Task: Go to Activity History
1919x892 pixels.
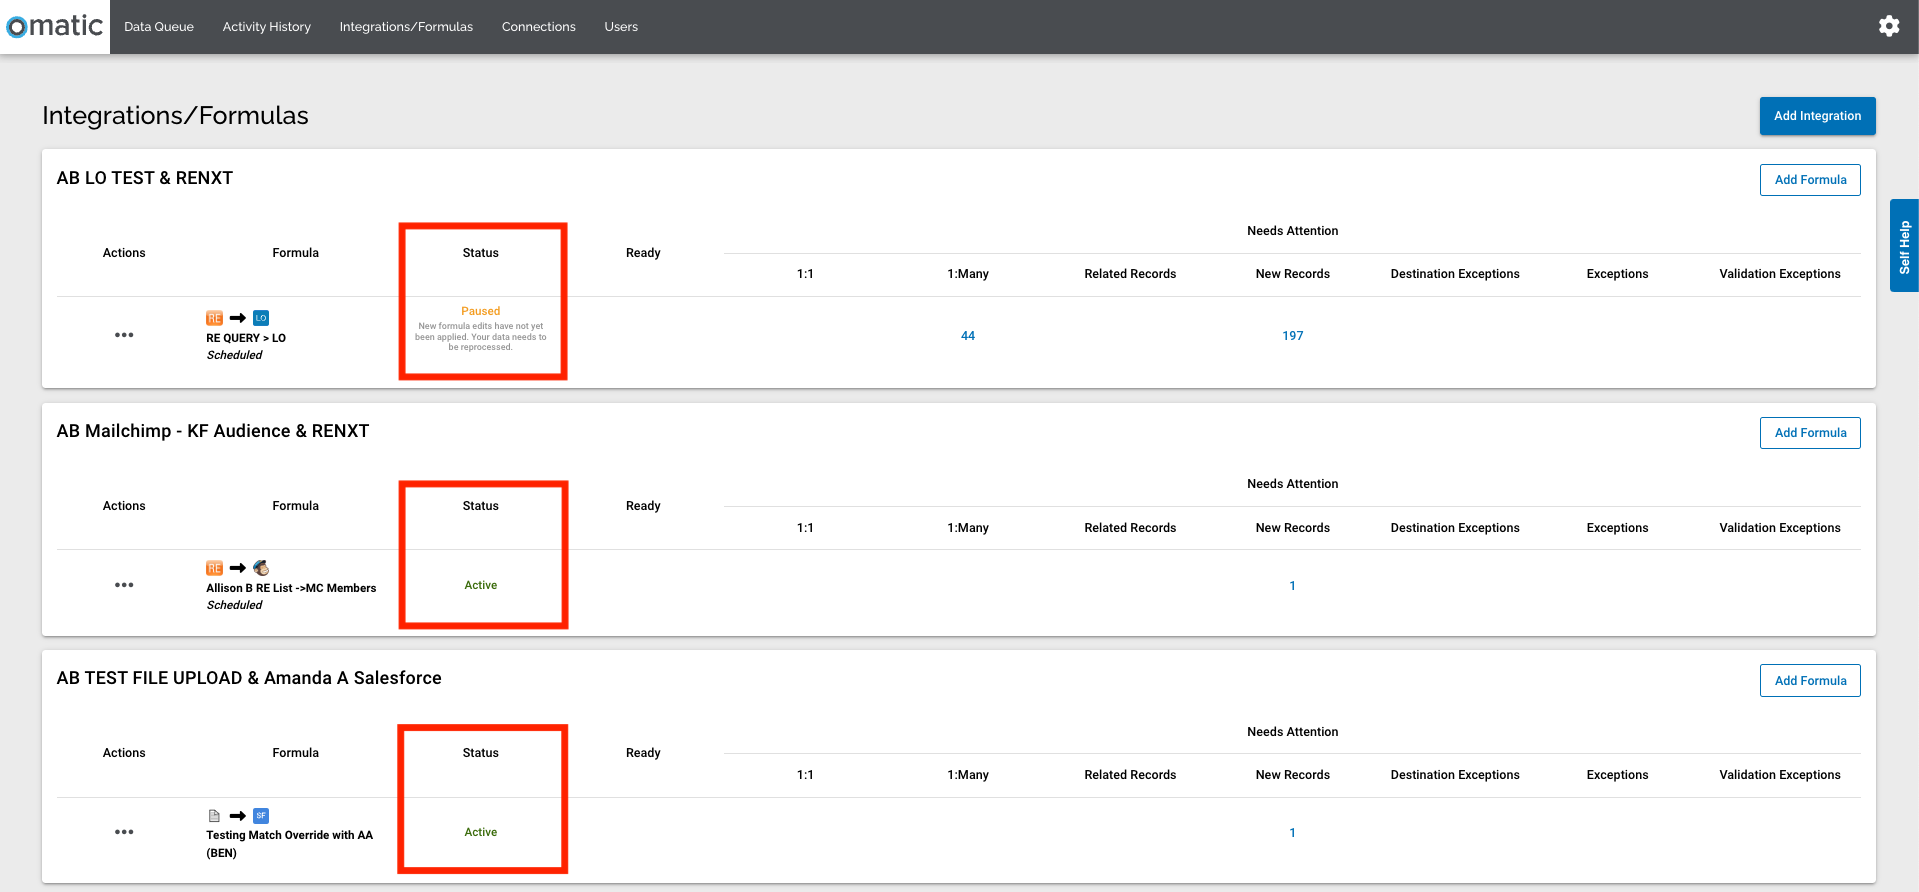Action: pos(267,27)
